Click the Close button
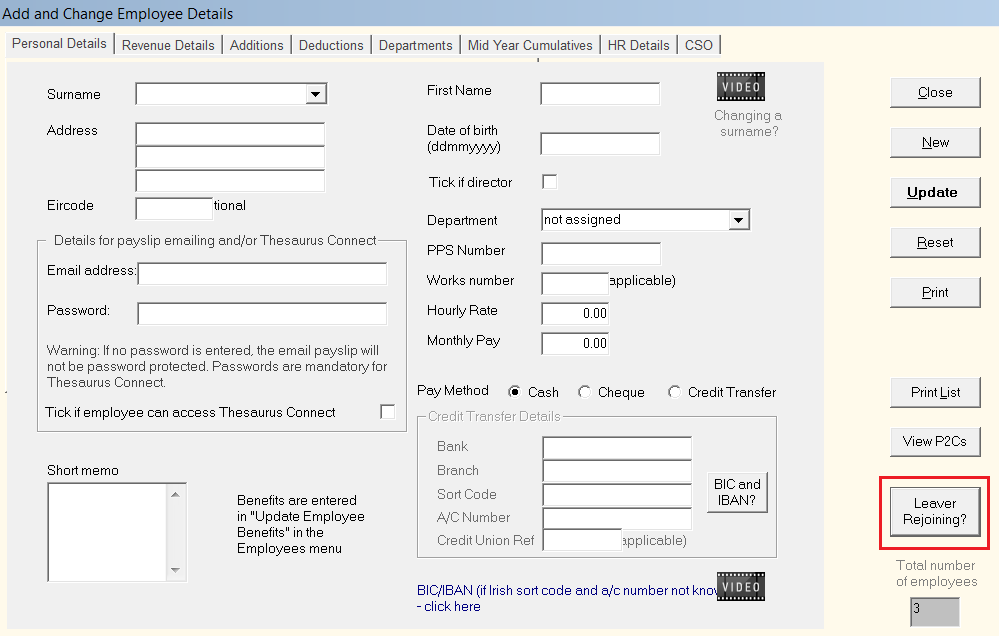Image resolution: width=999 pixels, height=636 pixels. coord(935,92)
